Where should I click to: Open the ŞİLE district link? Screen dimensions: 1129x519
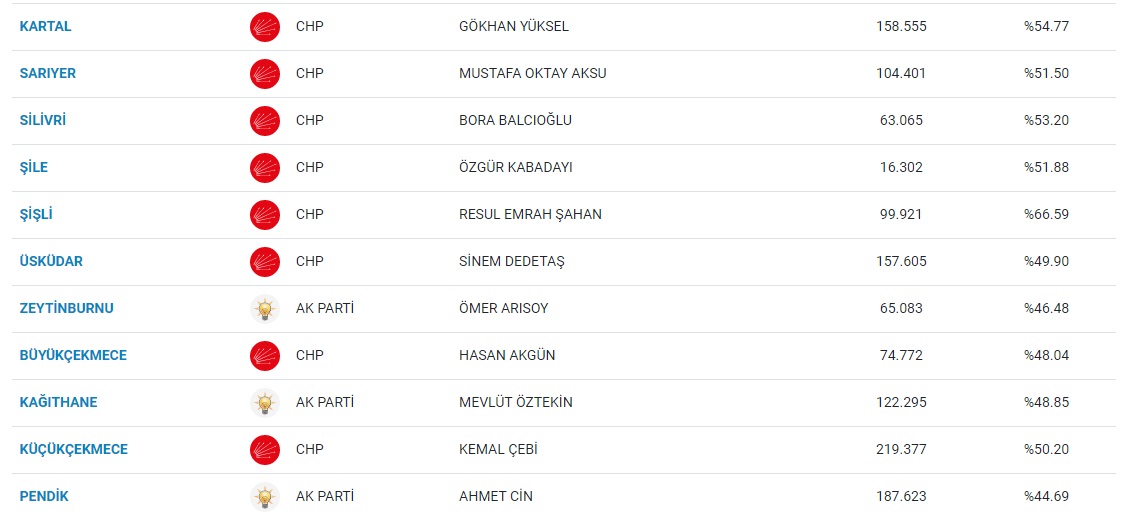[34, 167]
